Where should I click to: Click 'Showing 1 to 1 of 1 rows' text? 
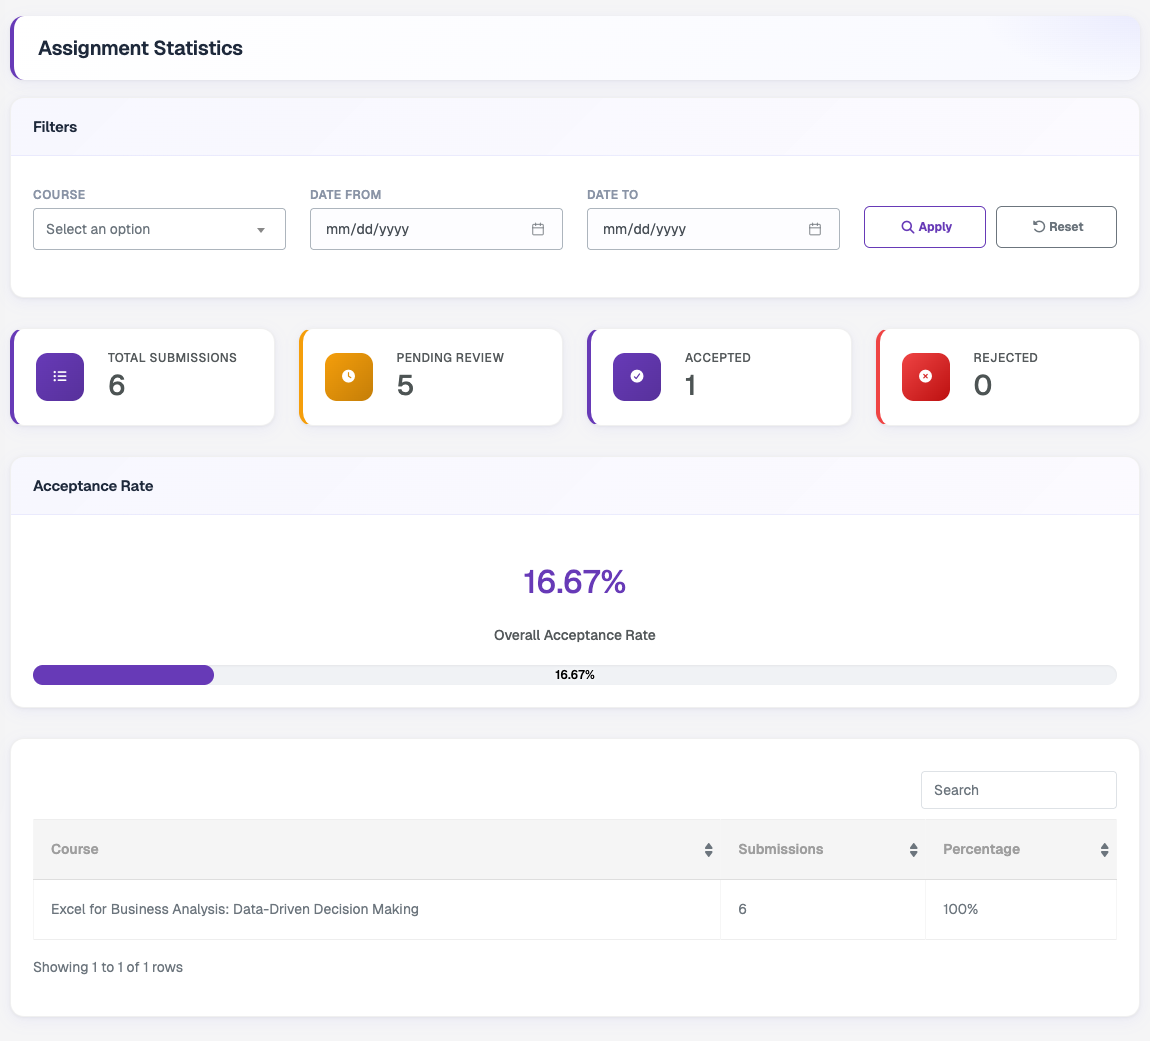coord(108,967)
